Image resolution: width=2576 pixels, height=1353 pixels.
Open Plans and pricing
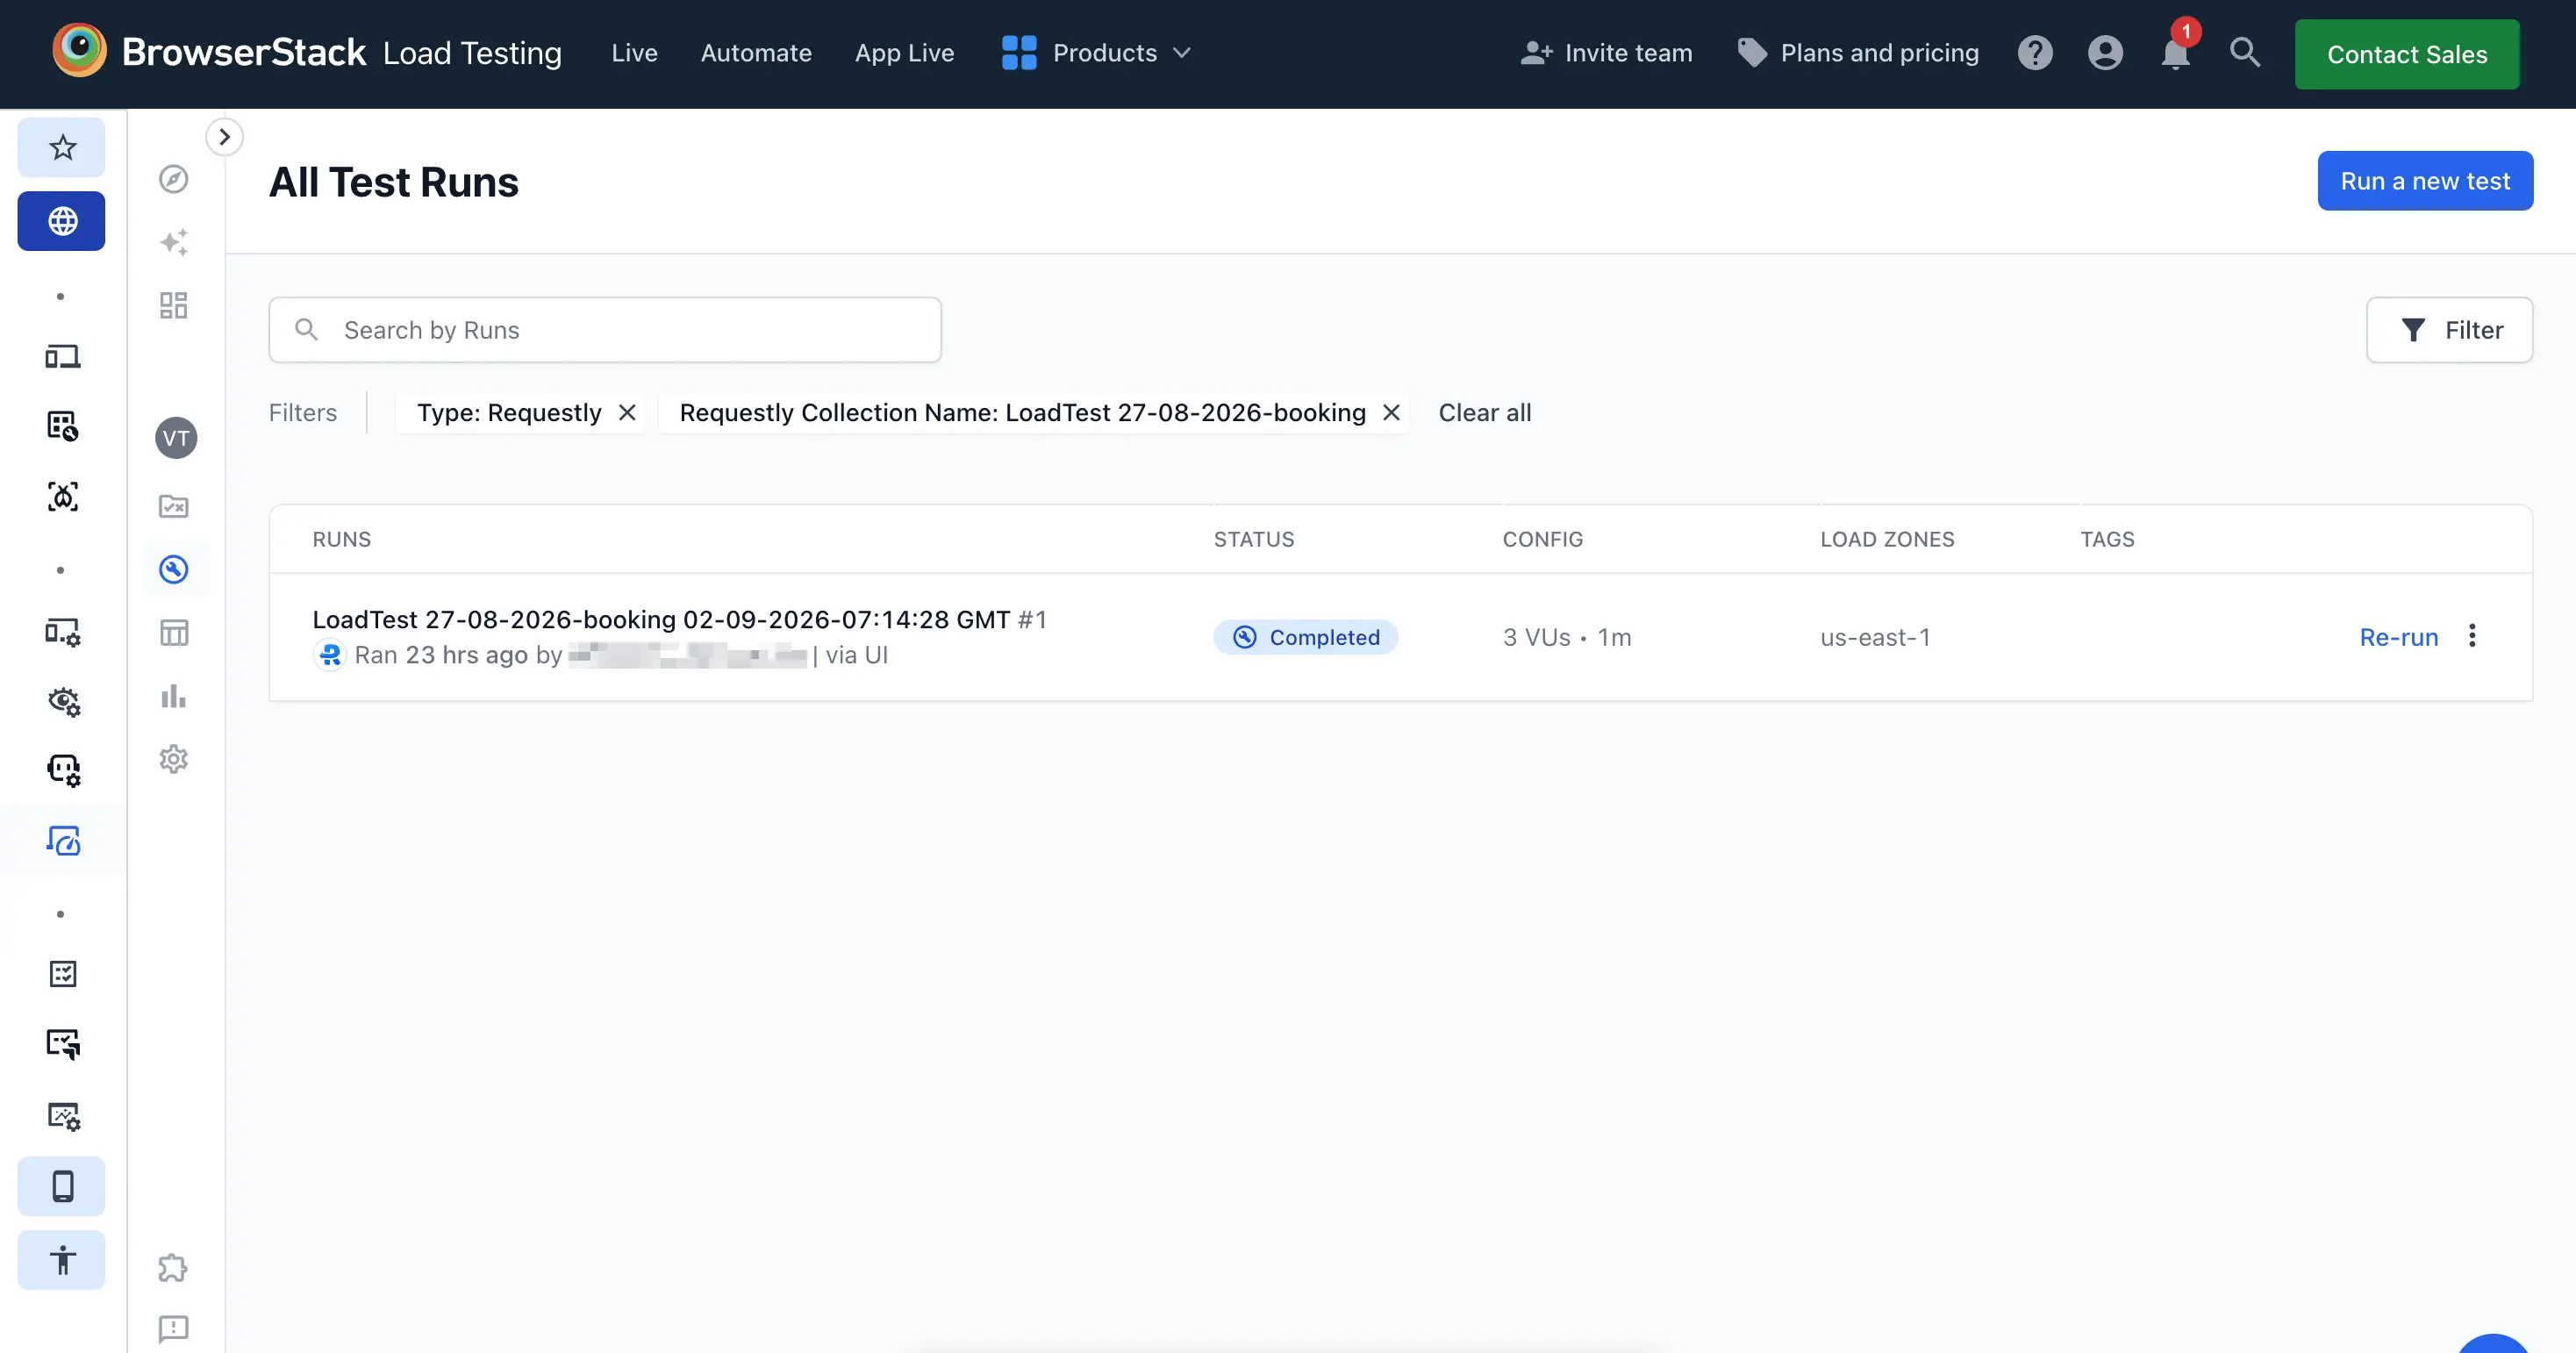[x=1858, y=53]
